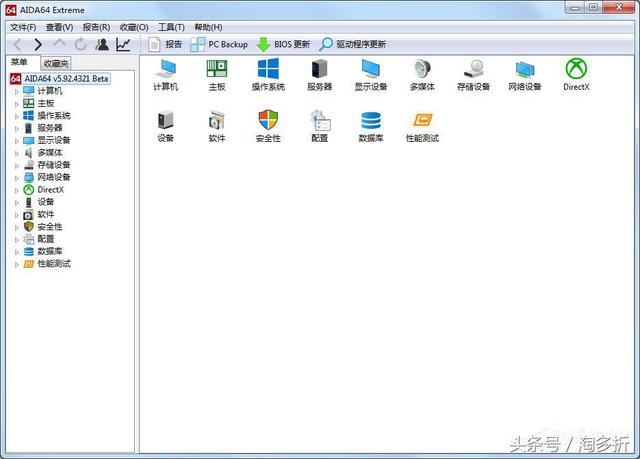Open the 多媒体 speaker icon
This screenshot has height=459, width=640.
coord(422,70)
